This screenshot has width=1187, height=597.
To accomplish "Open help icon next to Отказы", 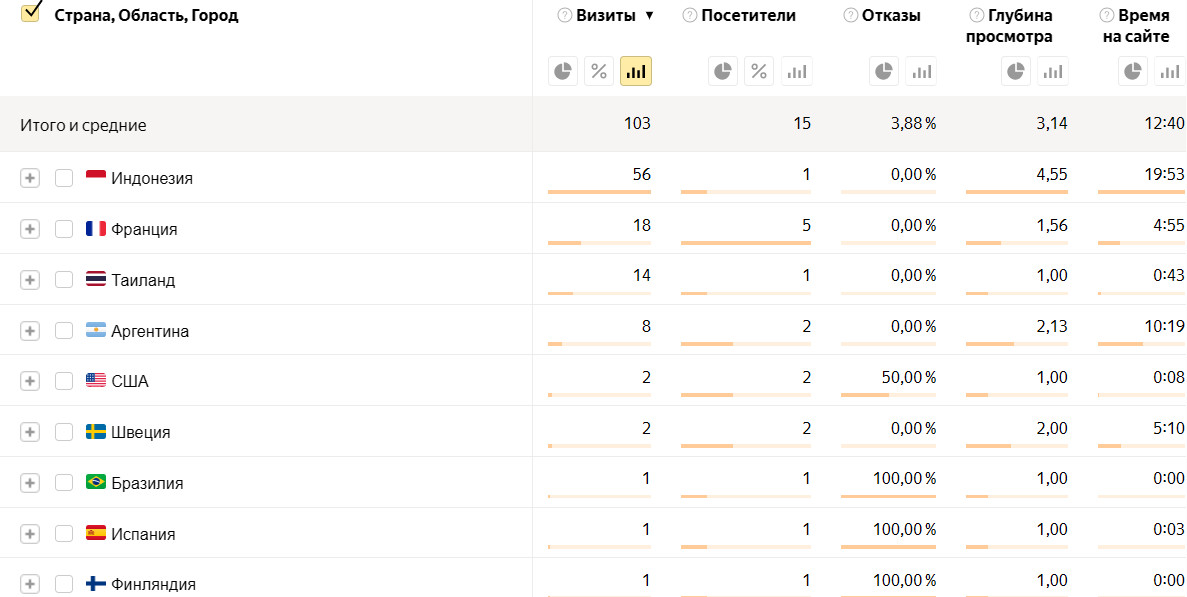I will [x=850, y=15].
